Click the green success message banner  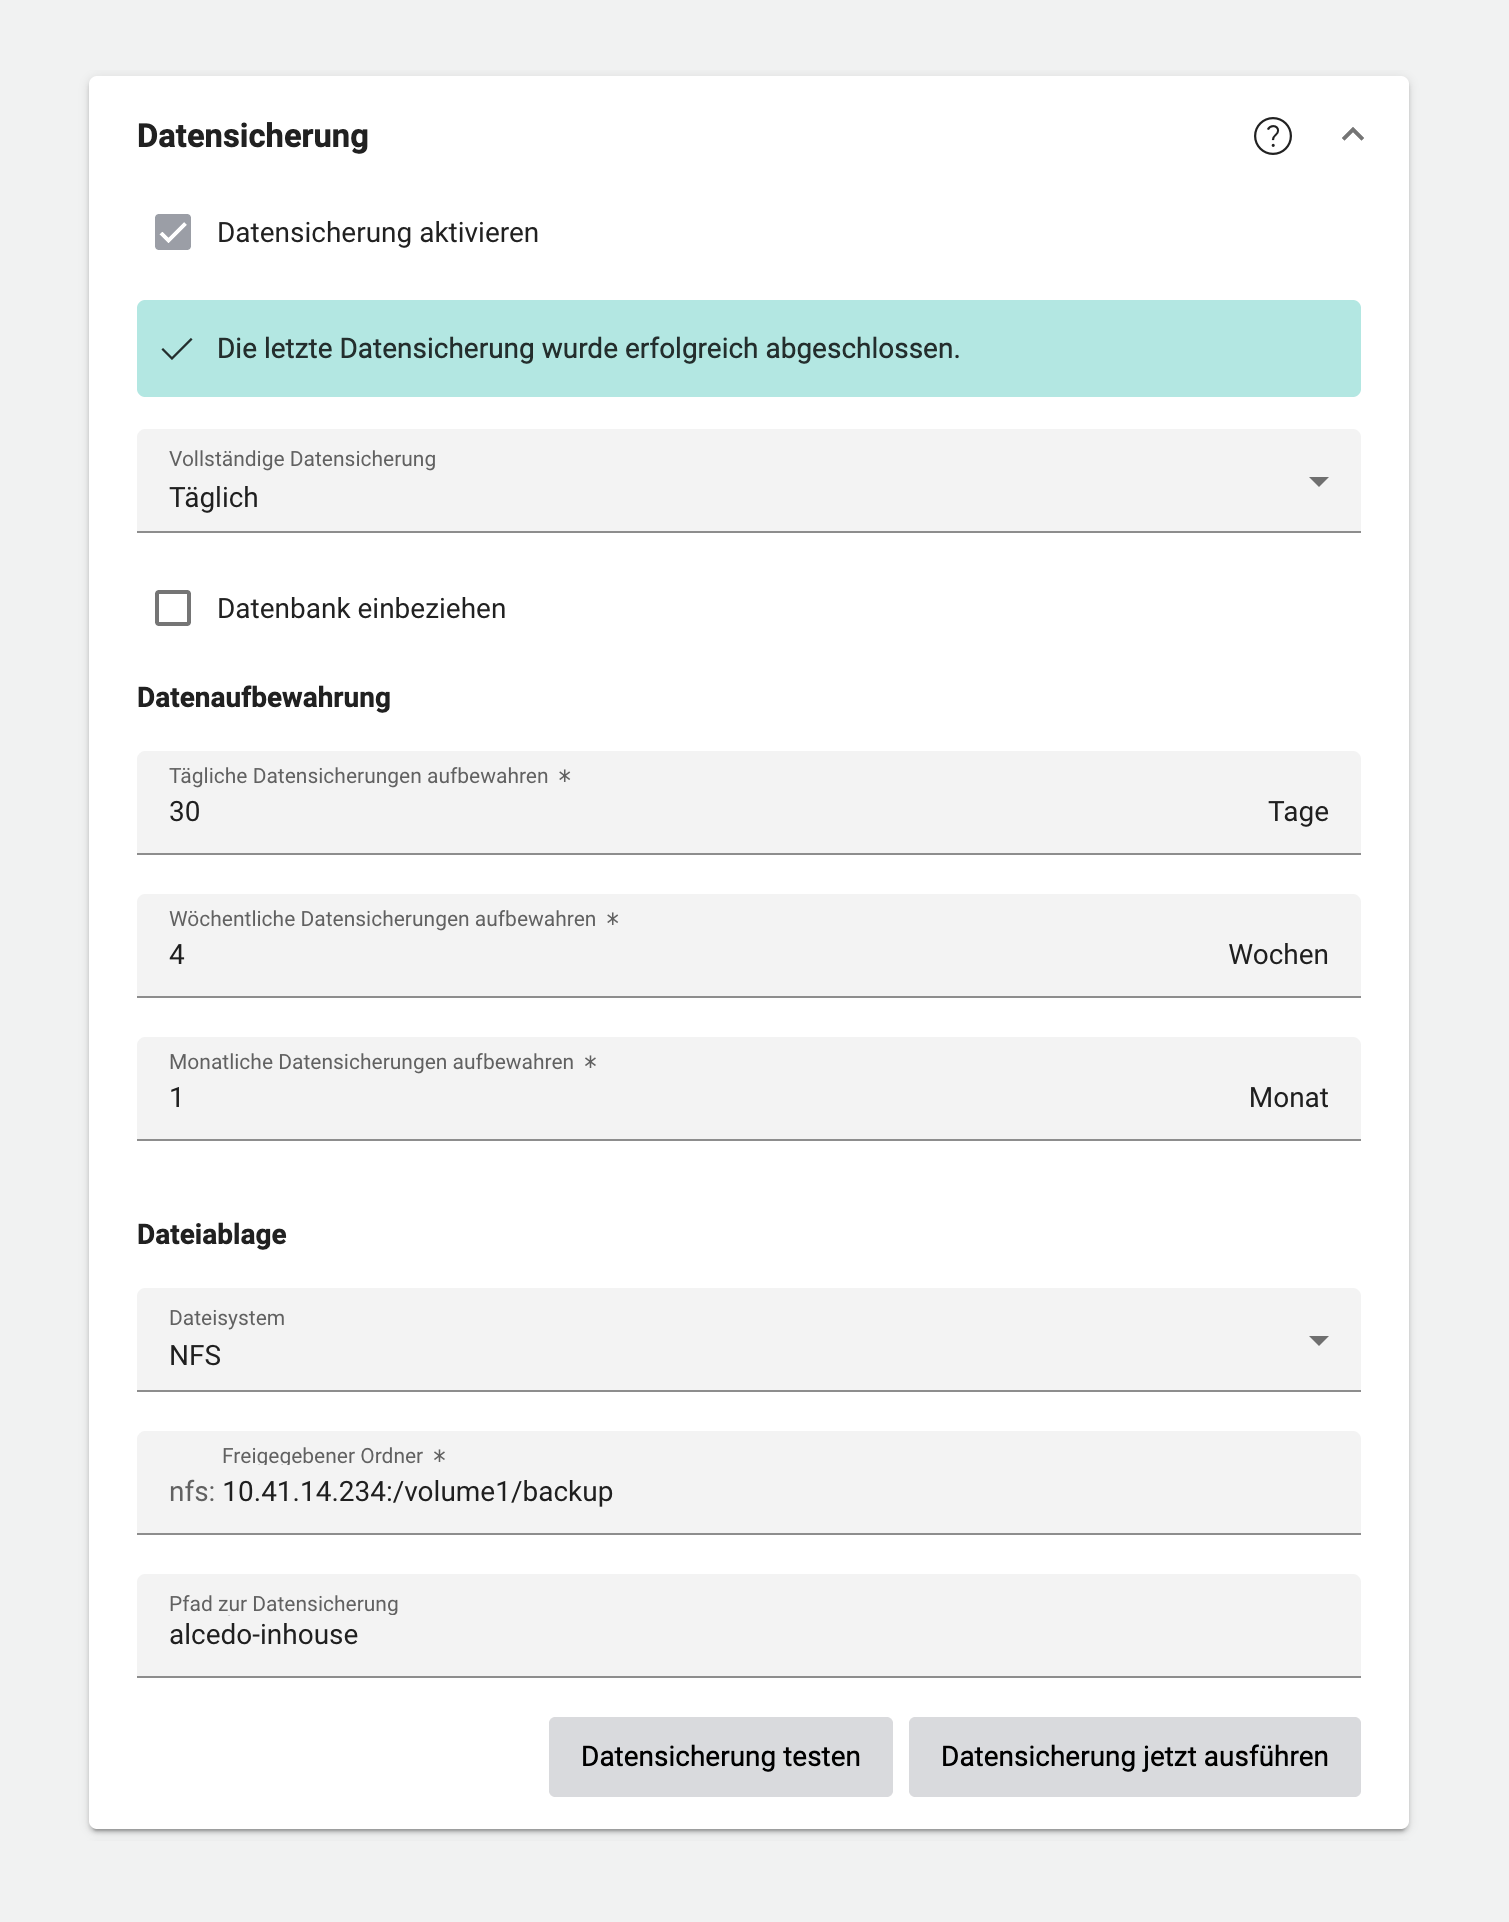tap(749, 349)
